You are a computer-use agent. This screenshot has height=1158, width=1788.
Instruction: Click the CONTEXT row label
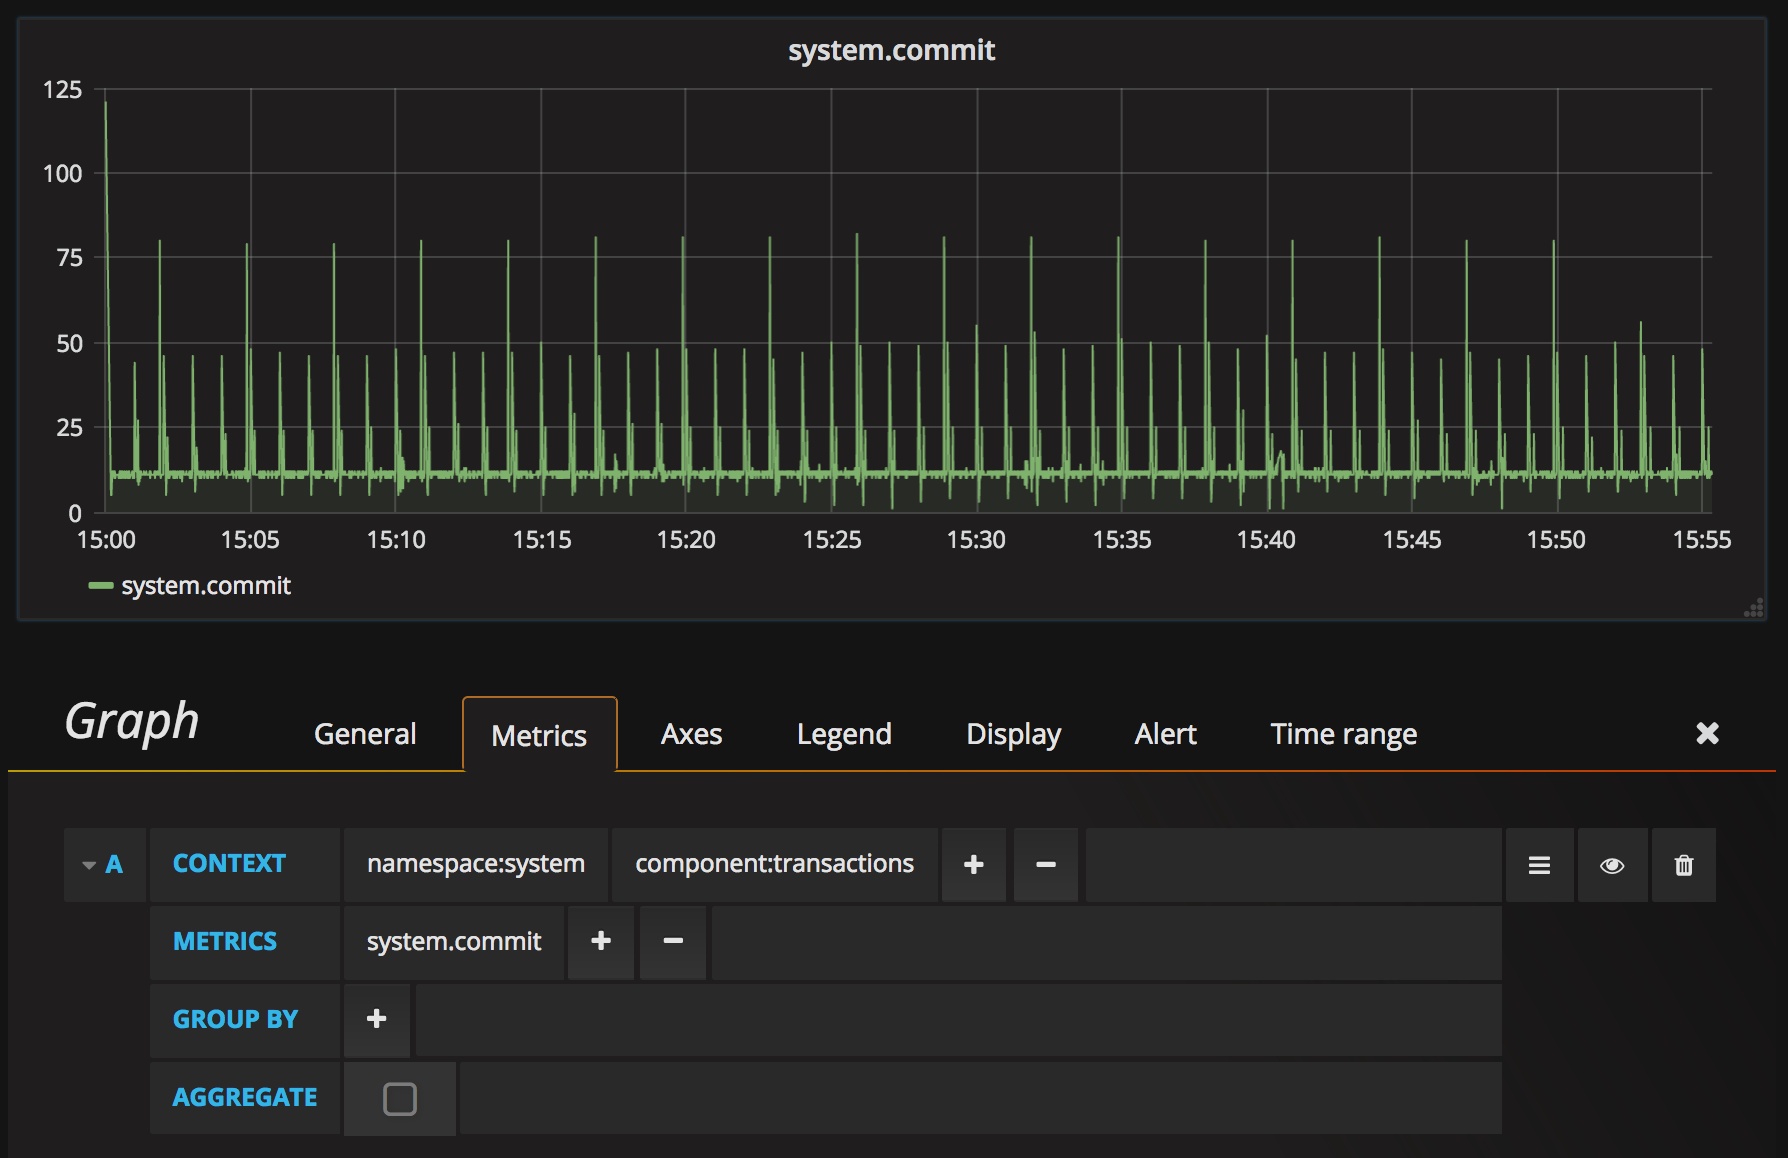229,864
